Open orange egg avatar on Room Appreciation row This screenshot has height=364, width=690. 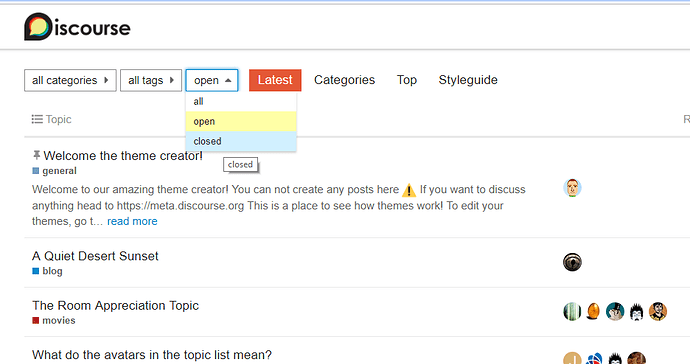tap(594, 311)
